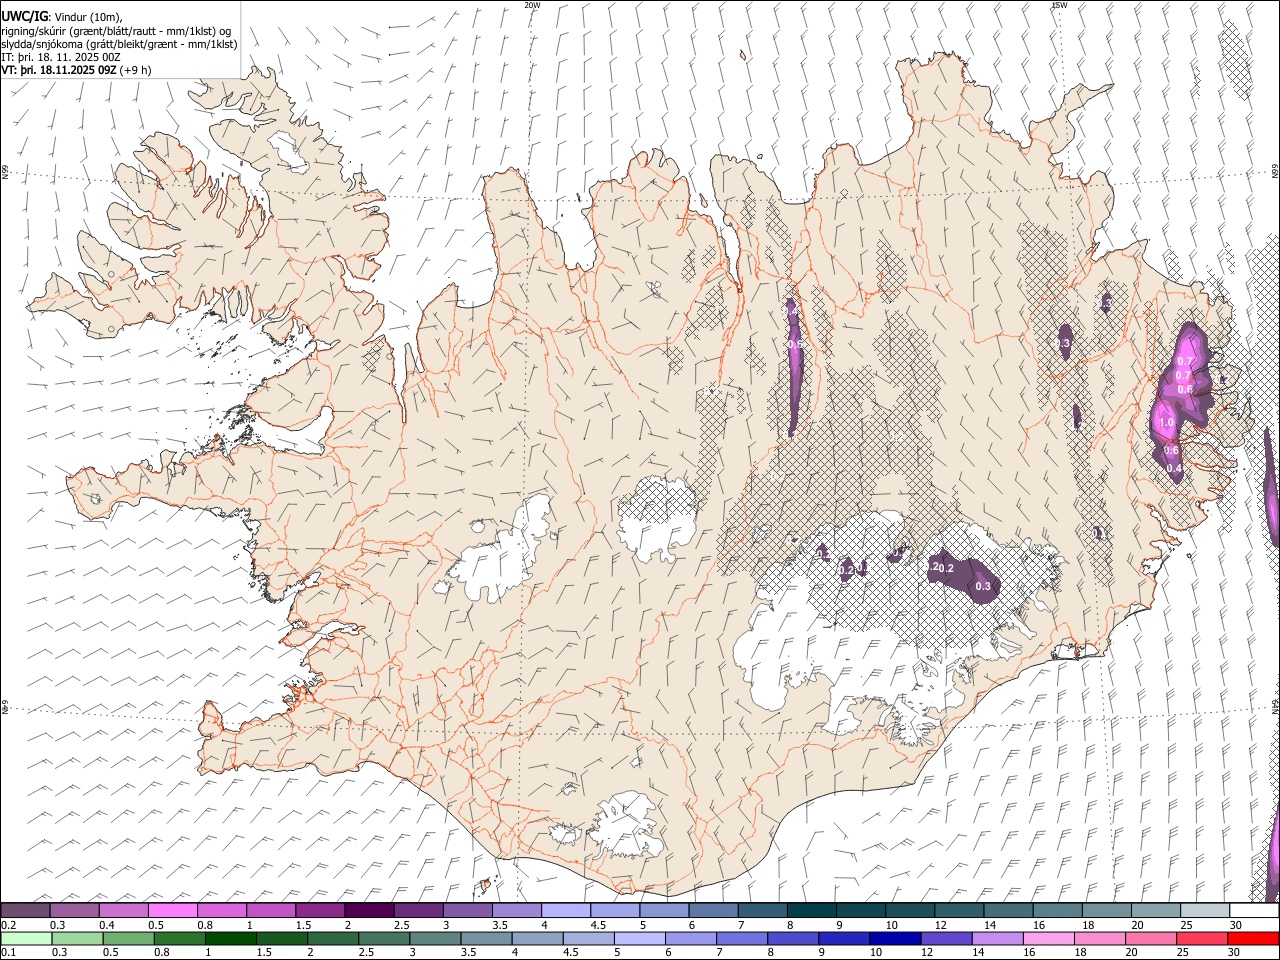This screenshot has width=1280, height=960.
Task: Pick the deep blue swatch labeled 10 in the lower legend row
Action: pos(894,938)
